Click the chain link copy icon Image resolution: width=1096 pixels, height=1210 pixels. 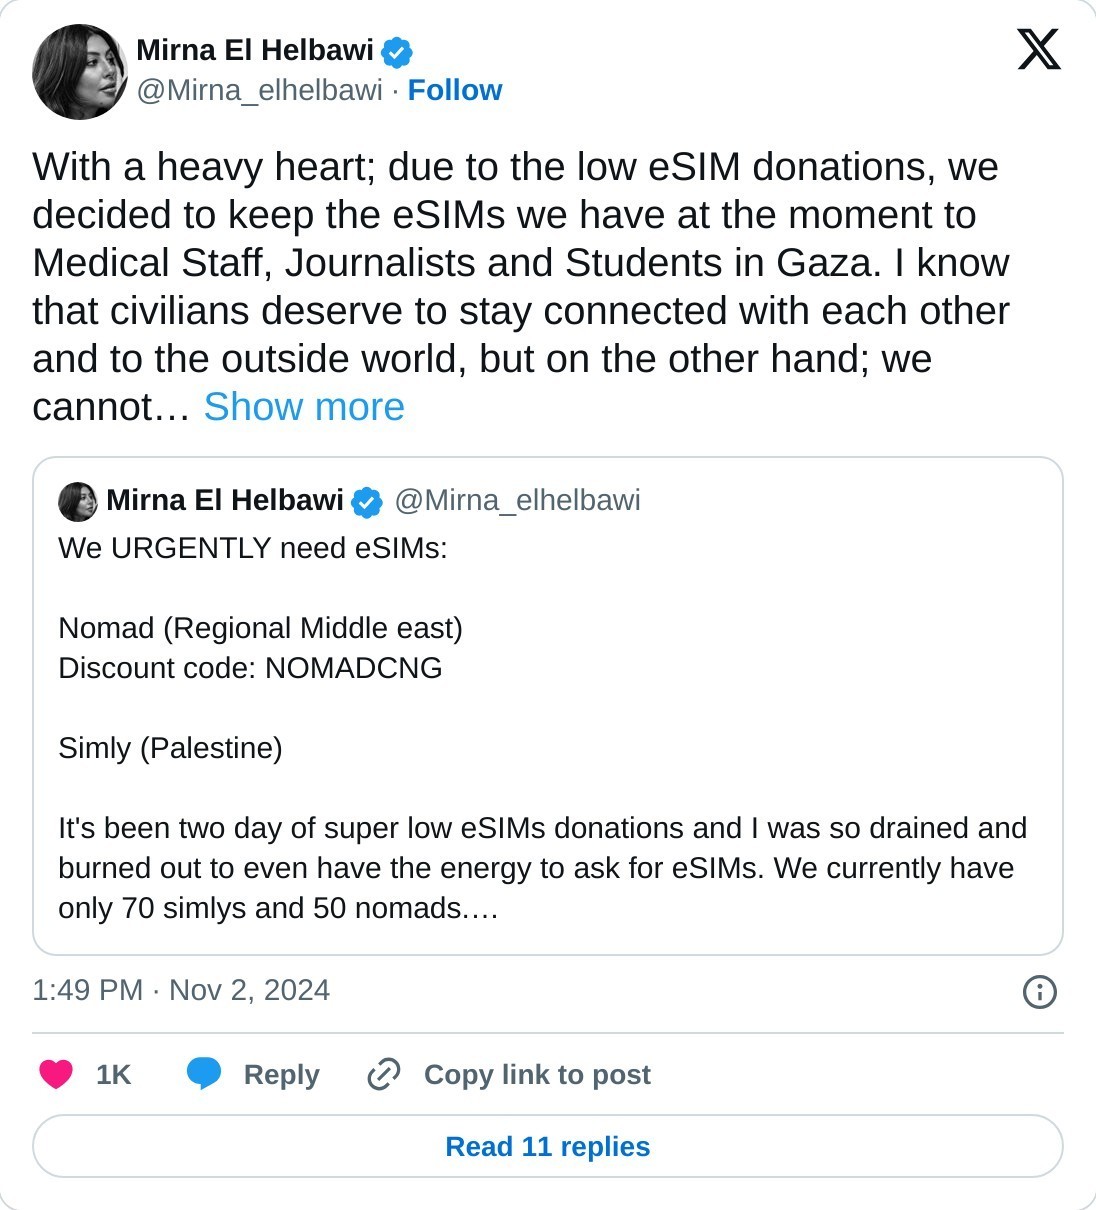click(384, 1074)
